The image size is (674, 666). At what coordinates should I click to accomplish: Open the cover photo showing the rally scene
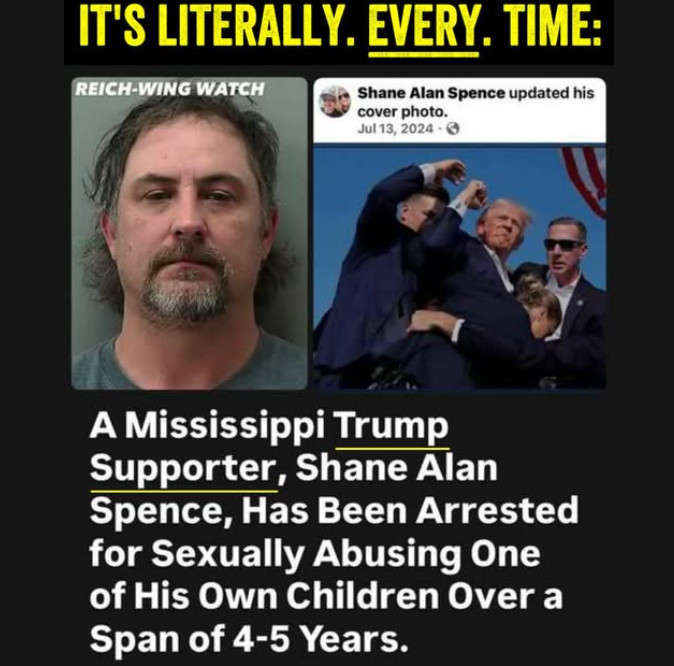460,267
